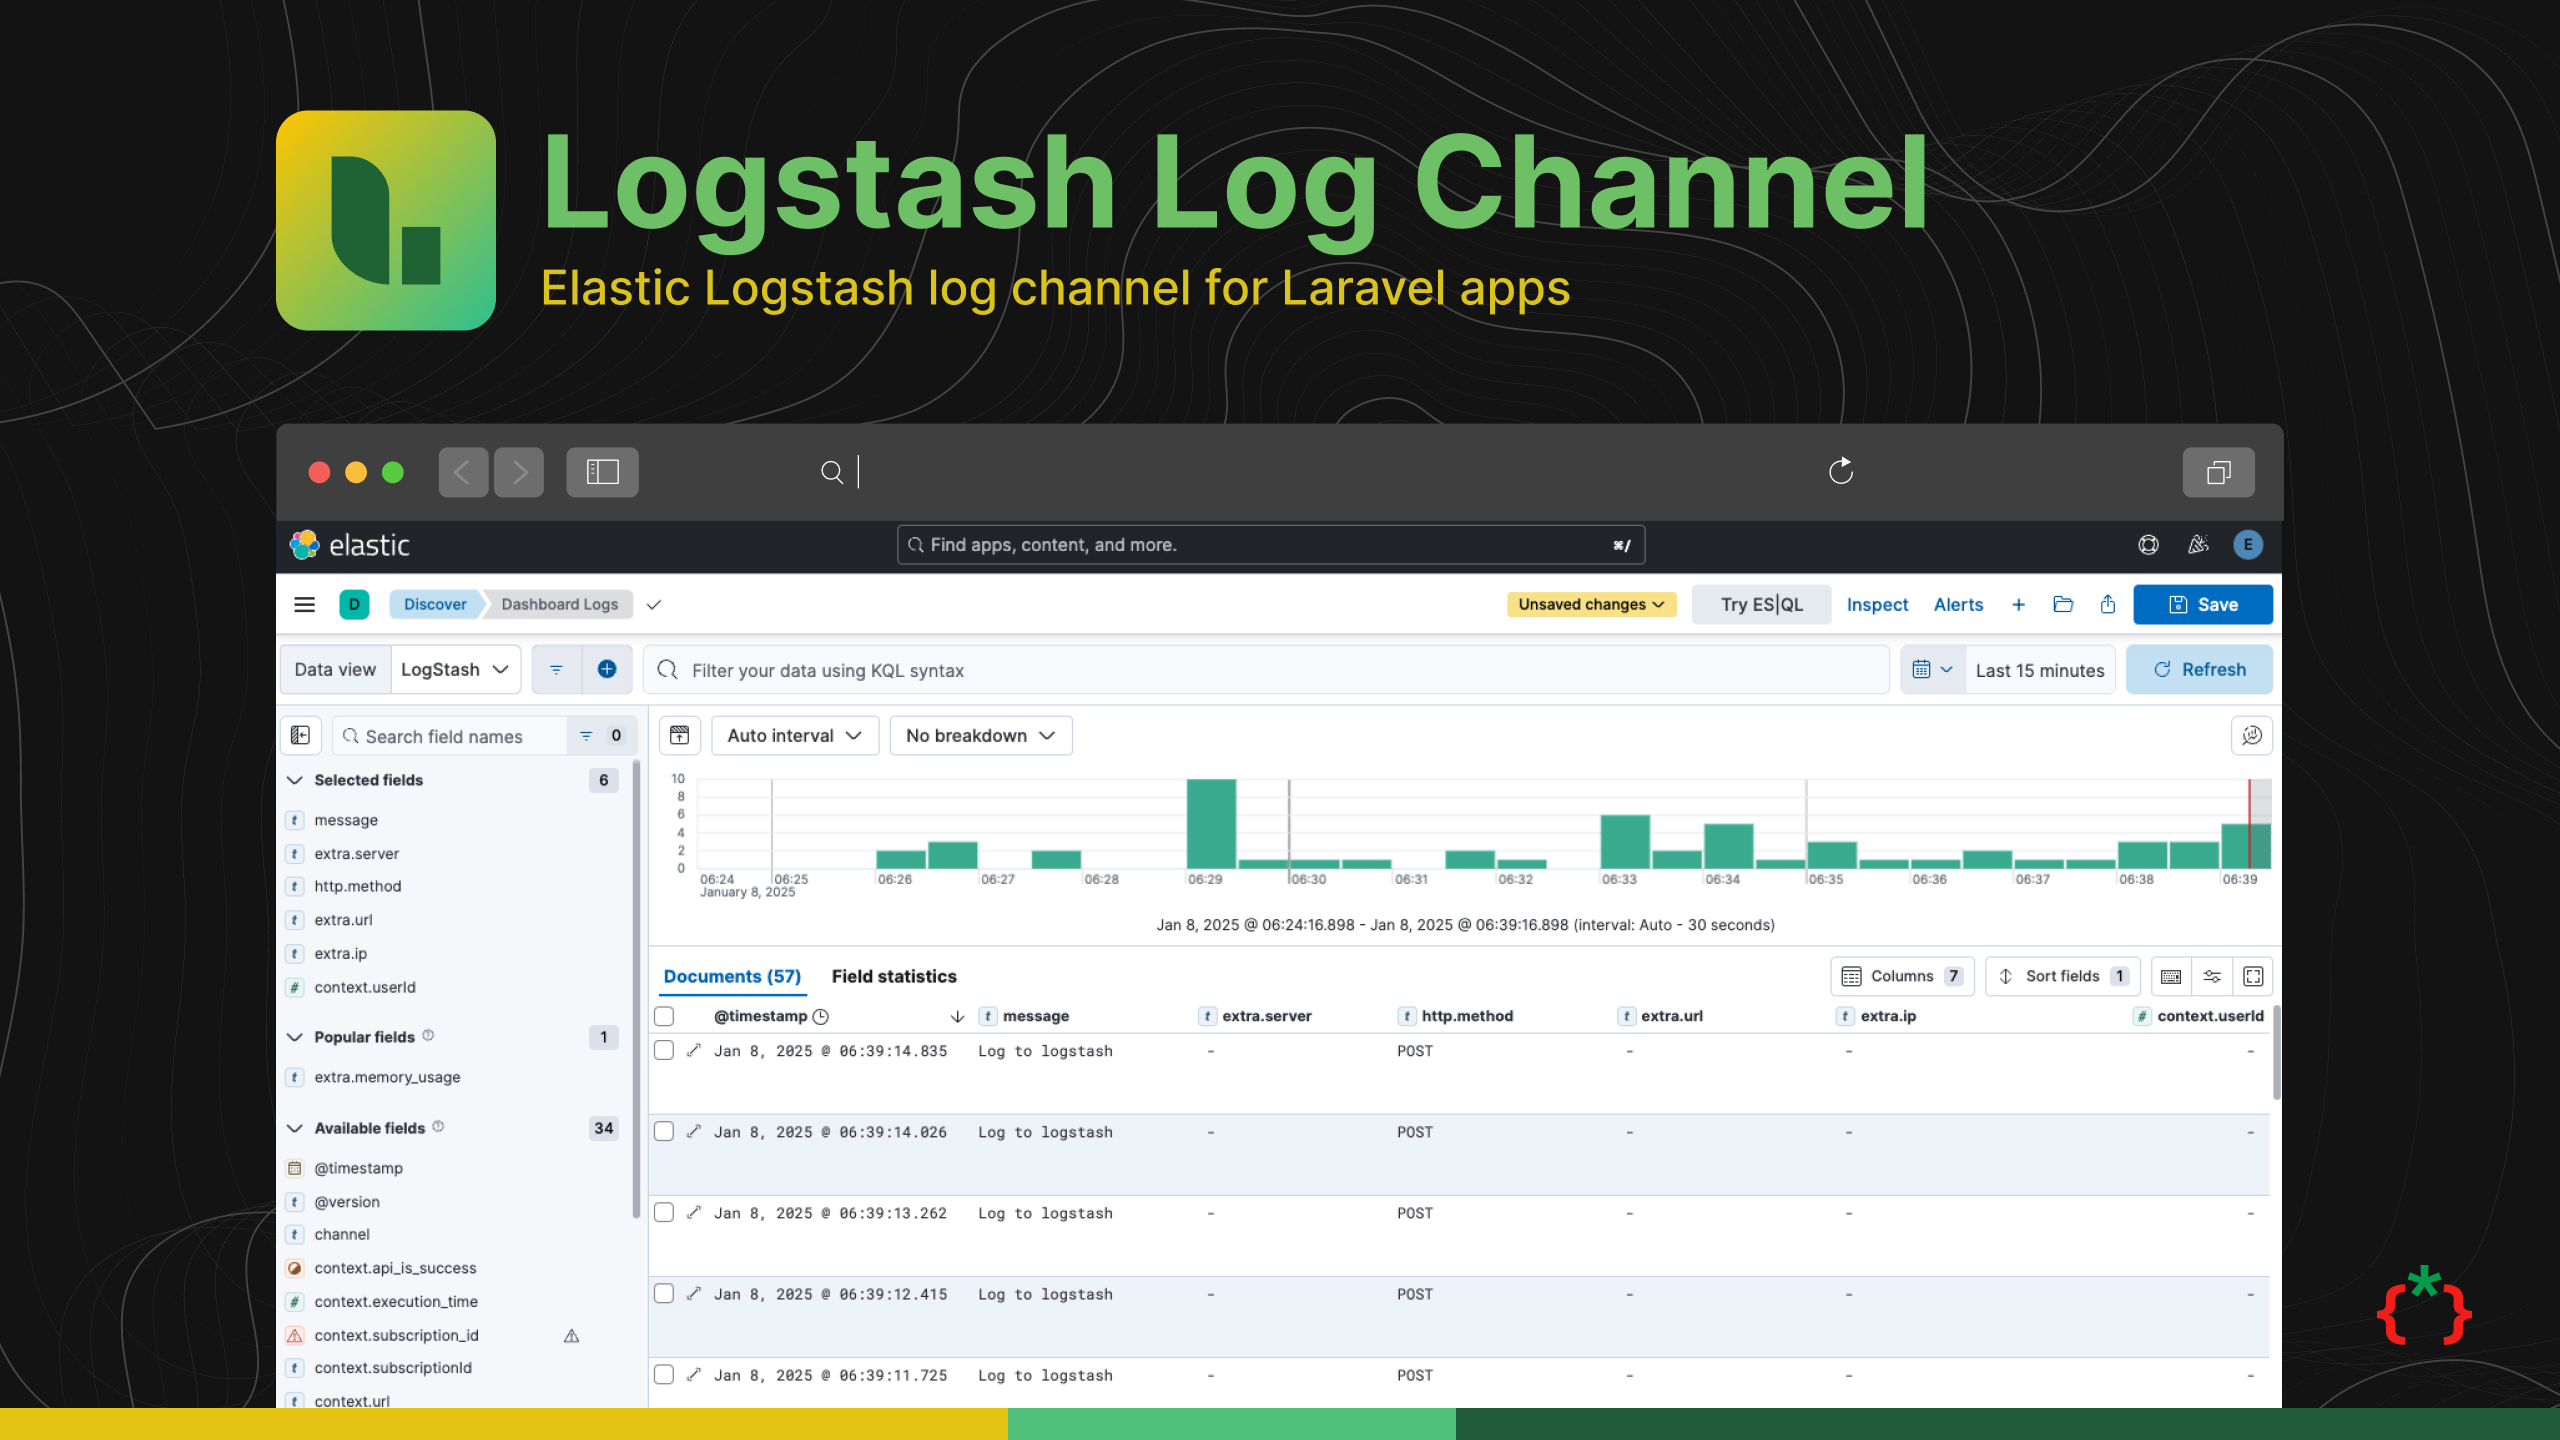This screenshot has width=2560, height=1440.
Task: Click the plus new search icon
Action: 2018,604
